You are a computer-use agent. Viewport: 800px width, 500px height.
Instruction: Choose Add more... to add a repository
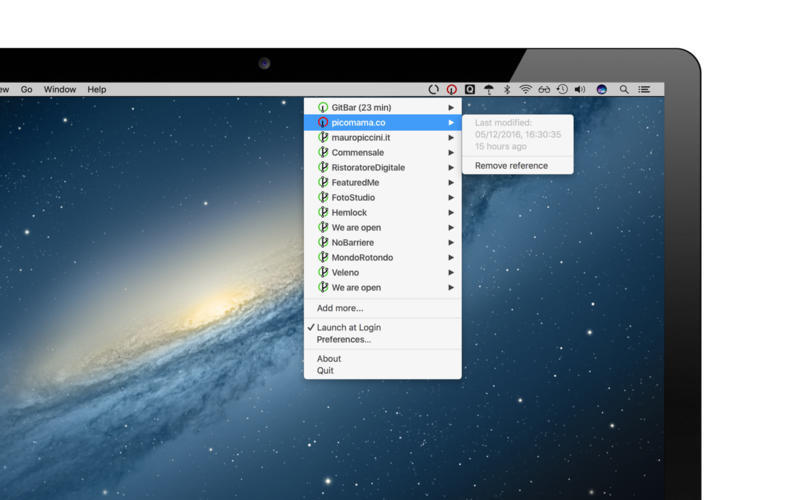coord(340,308)
